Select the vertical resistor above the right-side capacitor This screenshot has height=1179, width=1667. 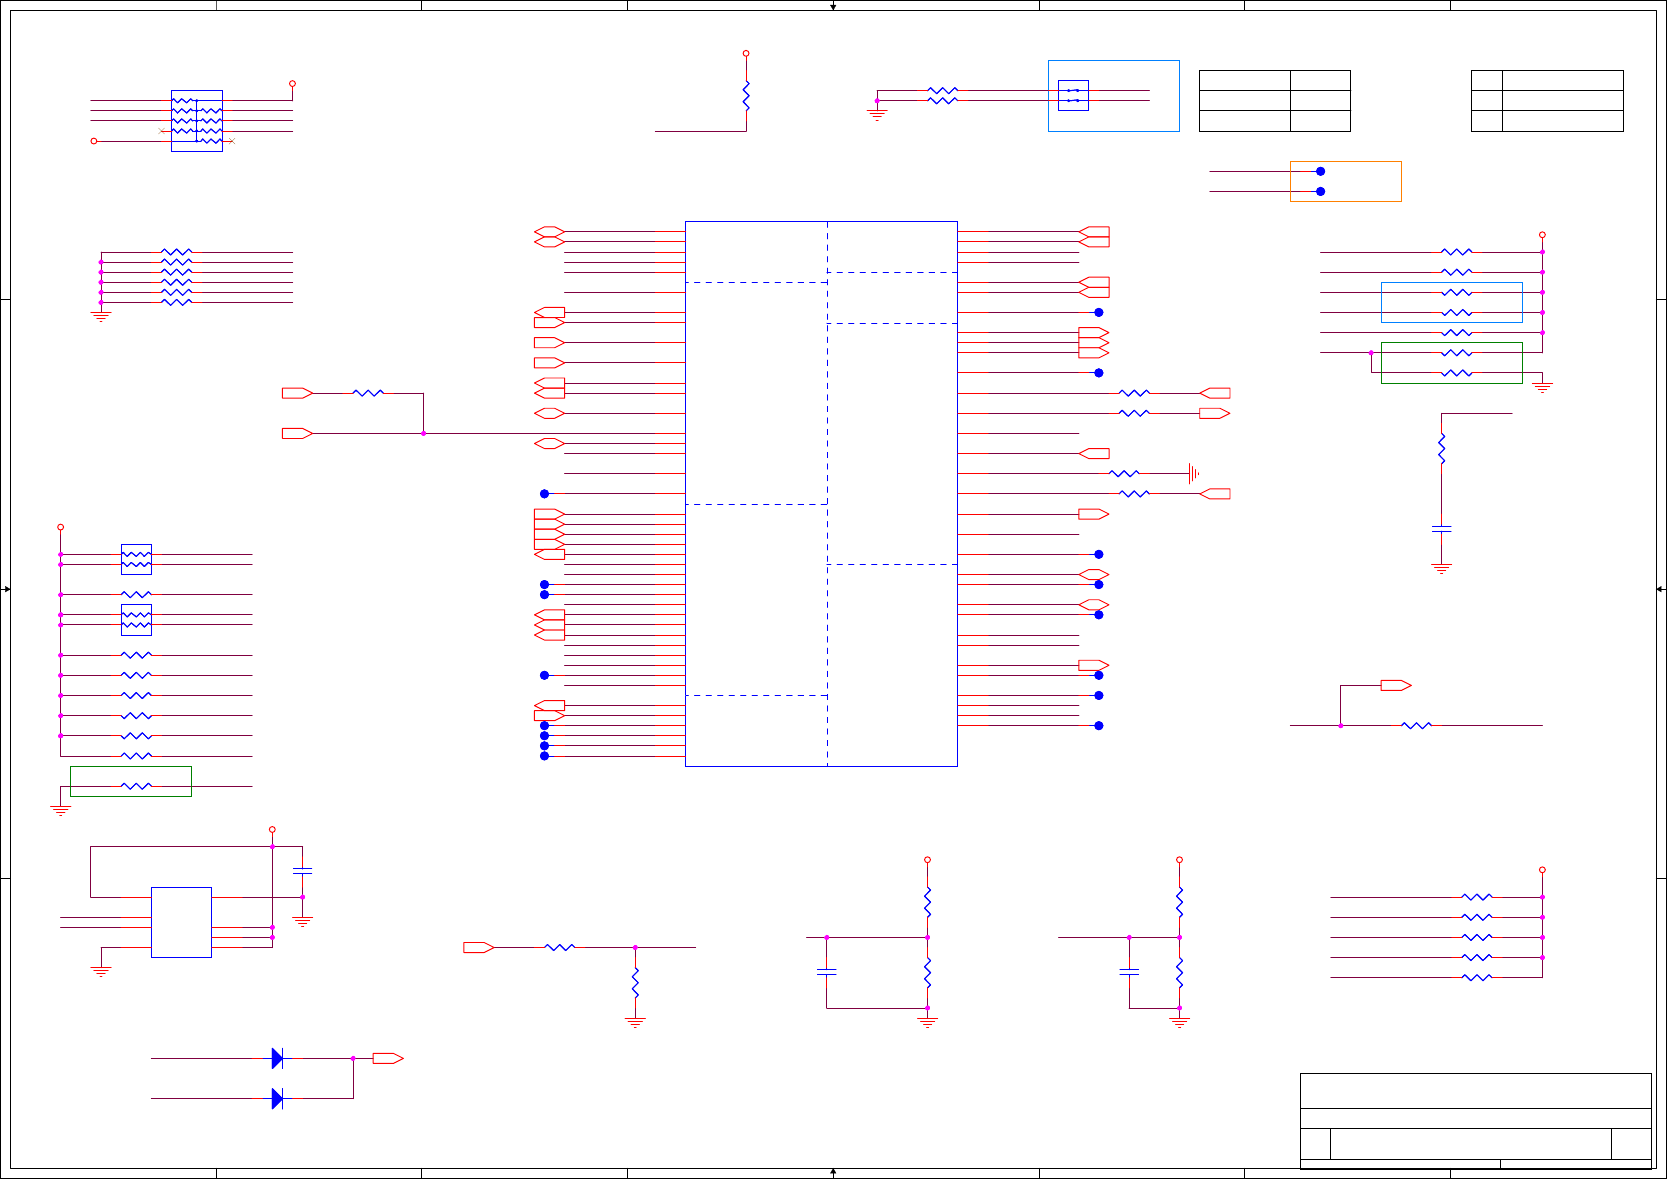1441,448
